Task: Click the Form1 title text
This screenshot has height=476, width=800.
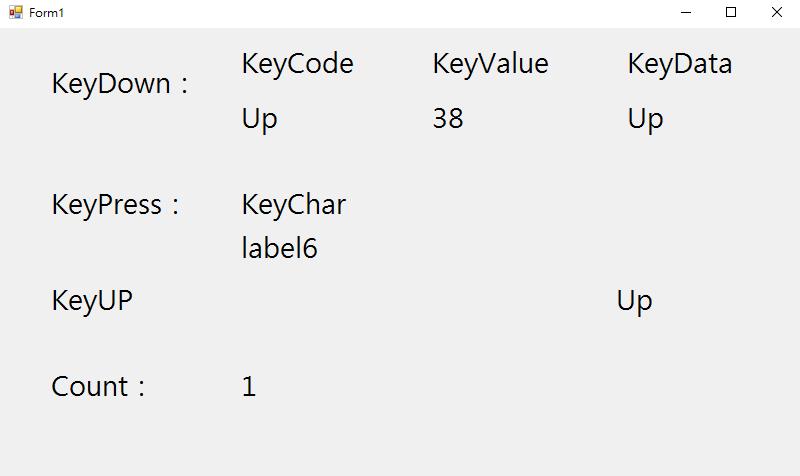Action: tap(46, 13)
